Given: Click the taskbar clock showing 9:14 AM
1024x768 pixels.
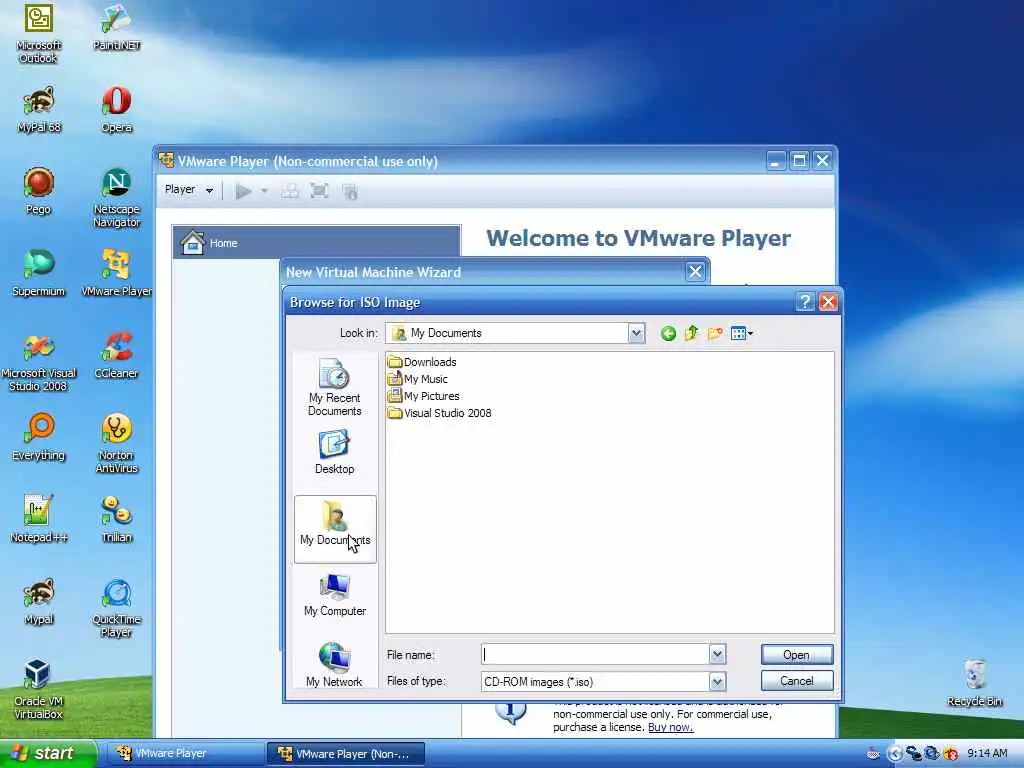Looking at the screenshot, I should tap(987, 754).
